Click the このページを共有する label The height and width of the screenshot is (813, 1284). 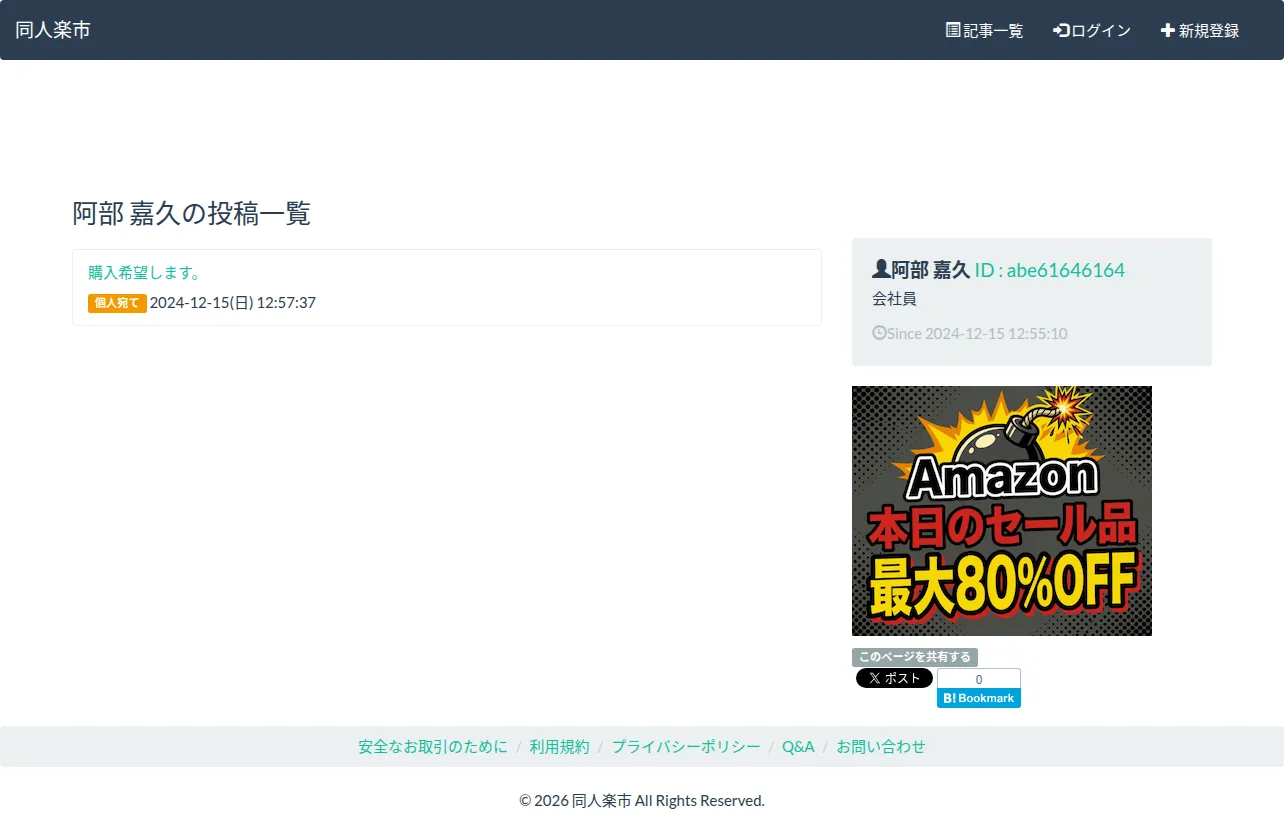pyautogui.click(x=915, y=657)
